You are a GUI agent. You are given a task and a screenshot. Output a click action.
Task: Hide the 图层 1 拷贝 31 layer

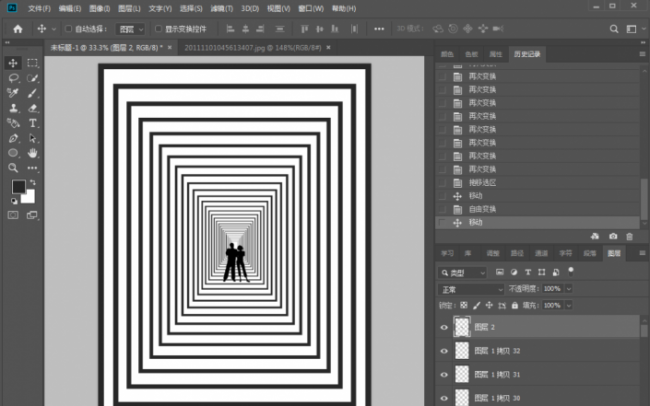click(444, 374)
